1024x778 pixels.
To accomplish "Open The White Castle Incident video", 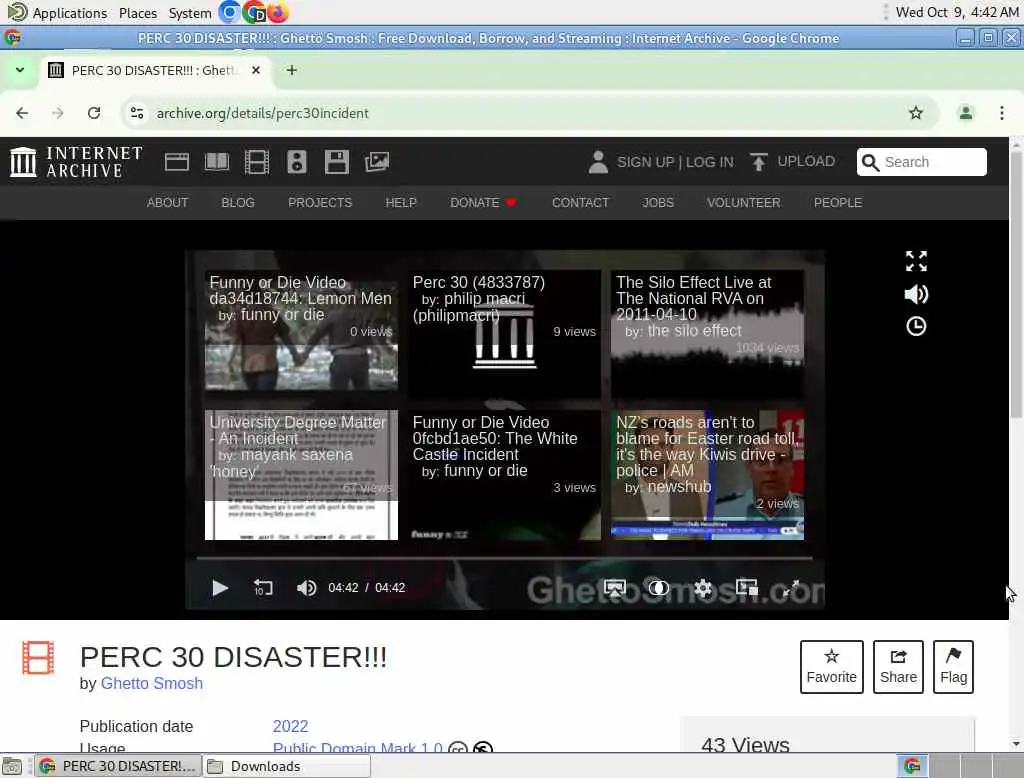I will (504, 475).
